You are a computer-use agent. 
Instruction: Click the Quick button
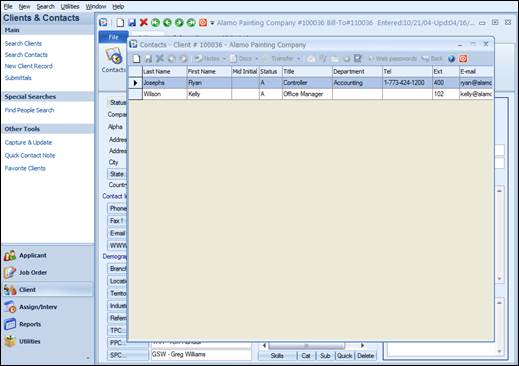click(345, 356)
